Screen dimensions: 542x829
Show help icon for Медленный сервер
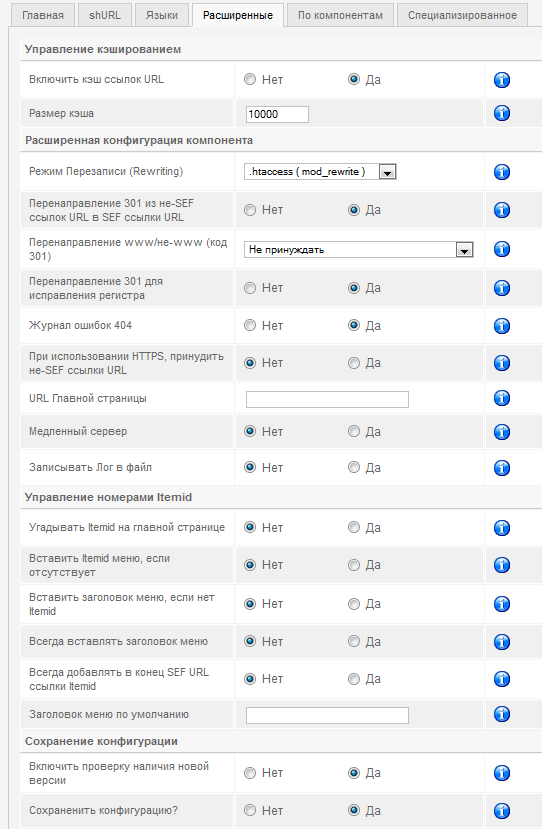coord(501,432)
